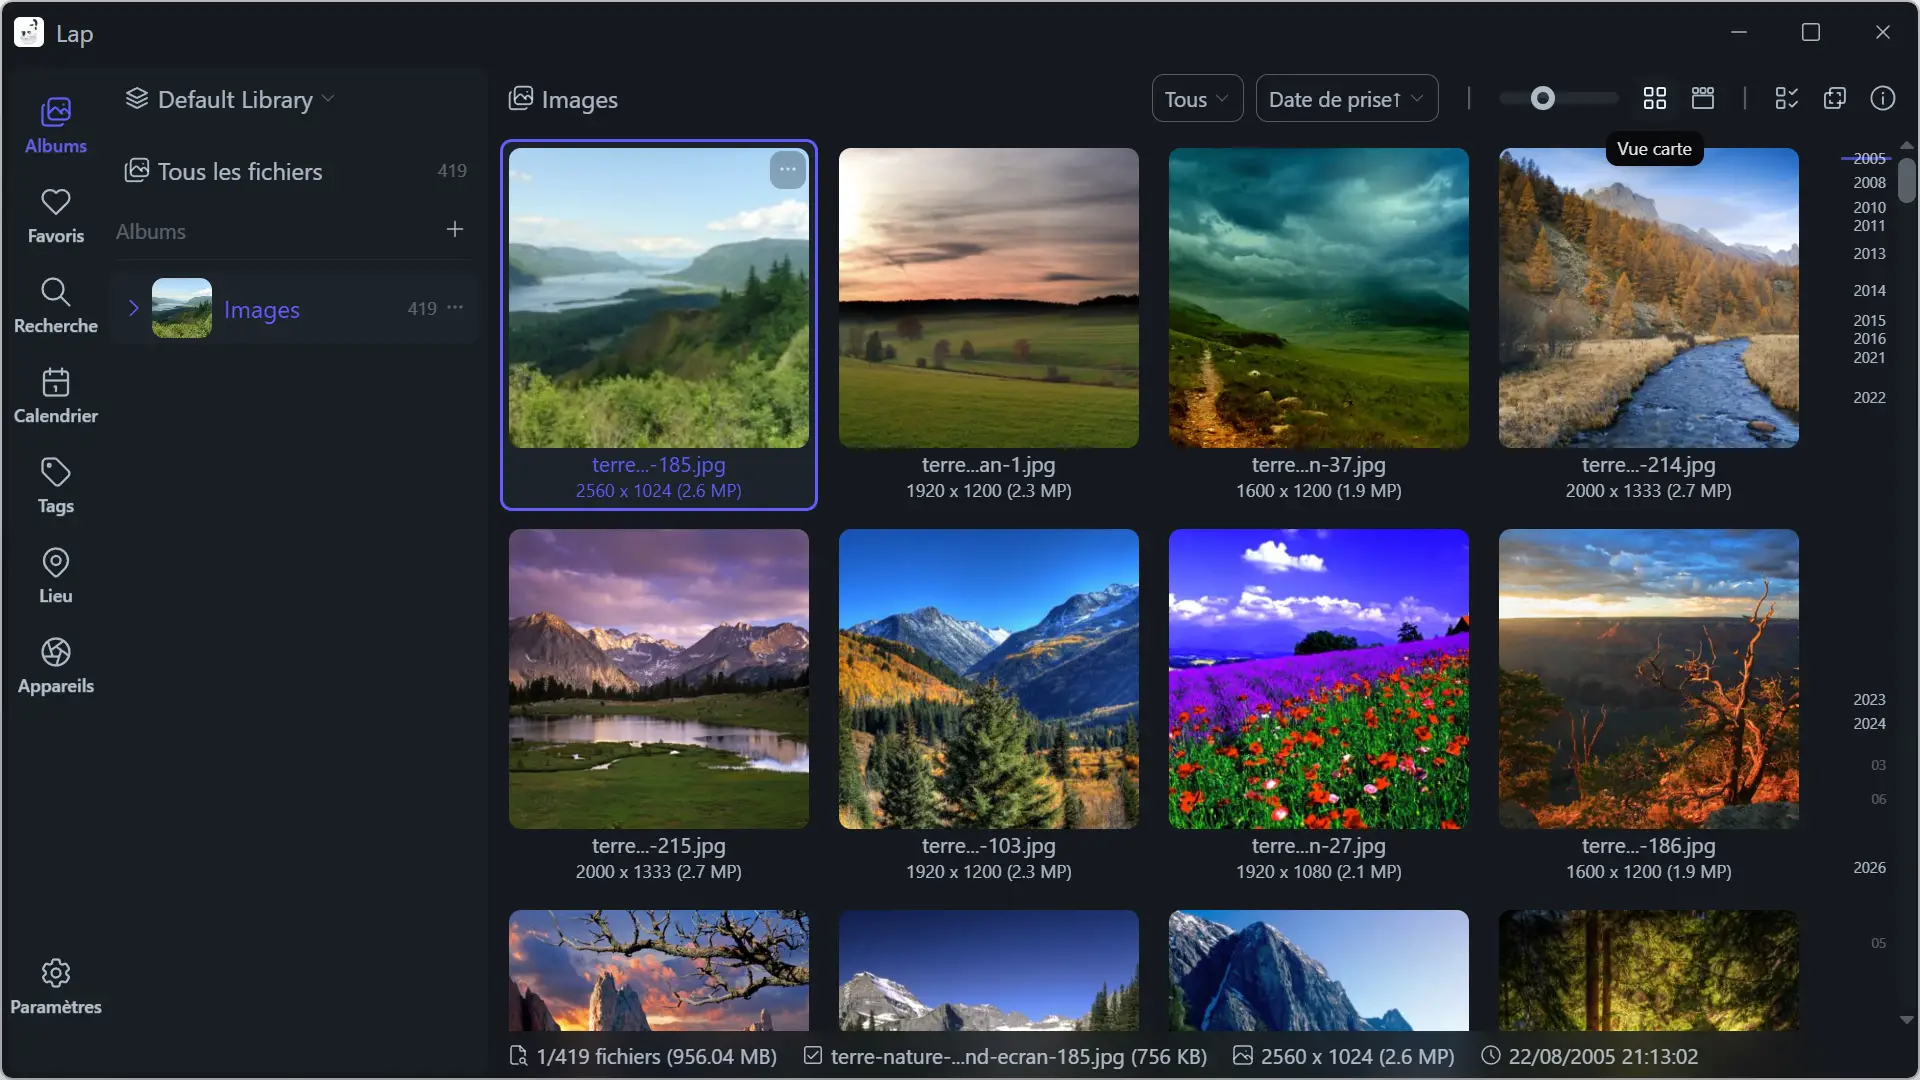Jump to year 2024 on the timeline
Screen dimensions: 1920x1080
click(1869, 723)
